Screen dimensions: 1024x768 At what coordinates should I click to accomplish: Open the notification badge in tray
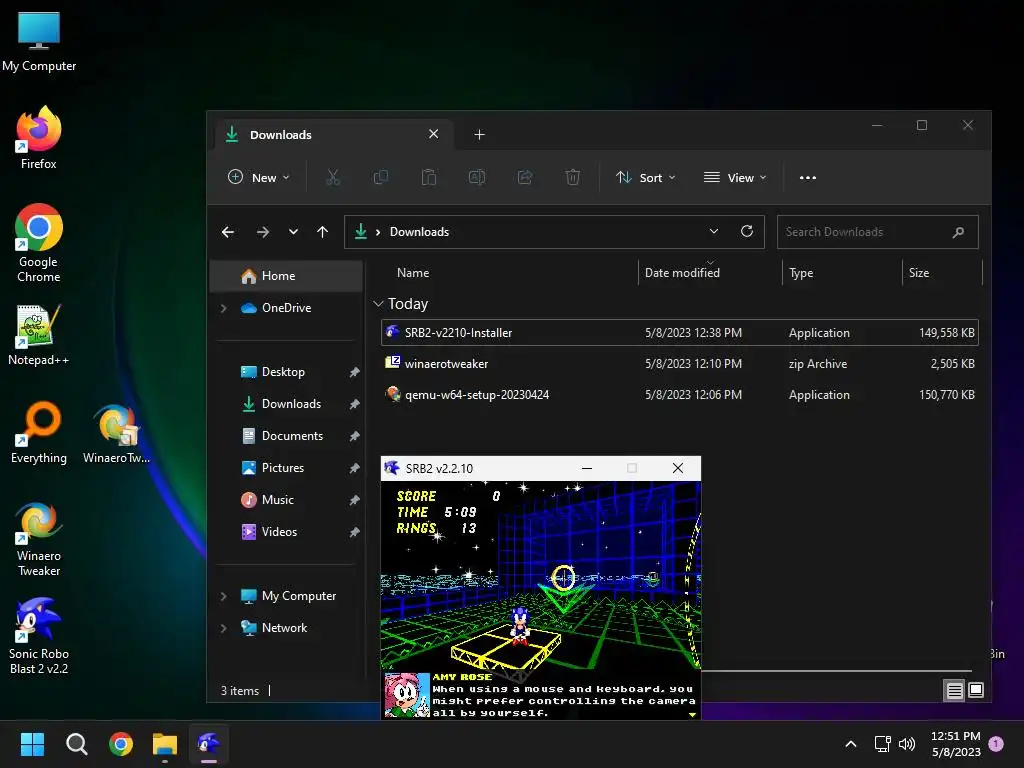pyautogui.click(x=996, y=743)
